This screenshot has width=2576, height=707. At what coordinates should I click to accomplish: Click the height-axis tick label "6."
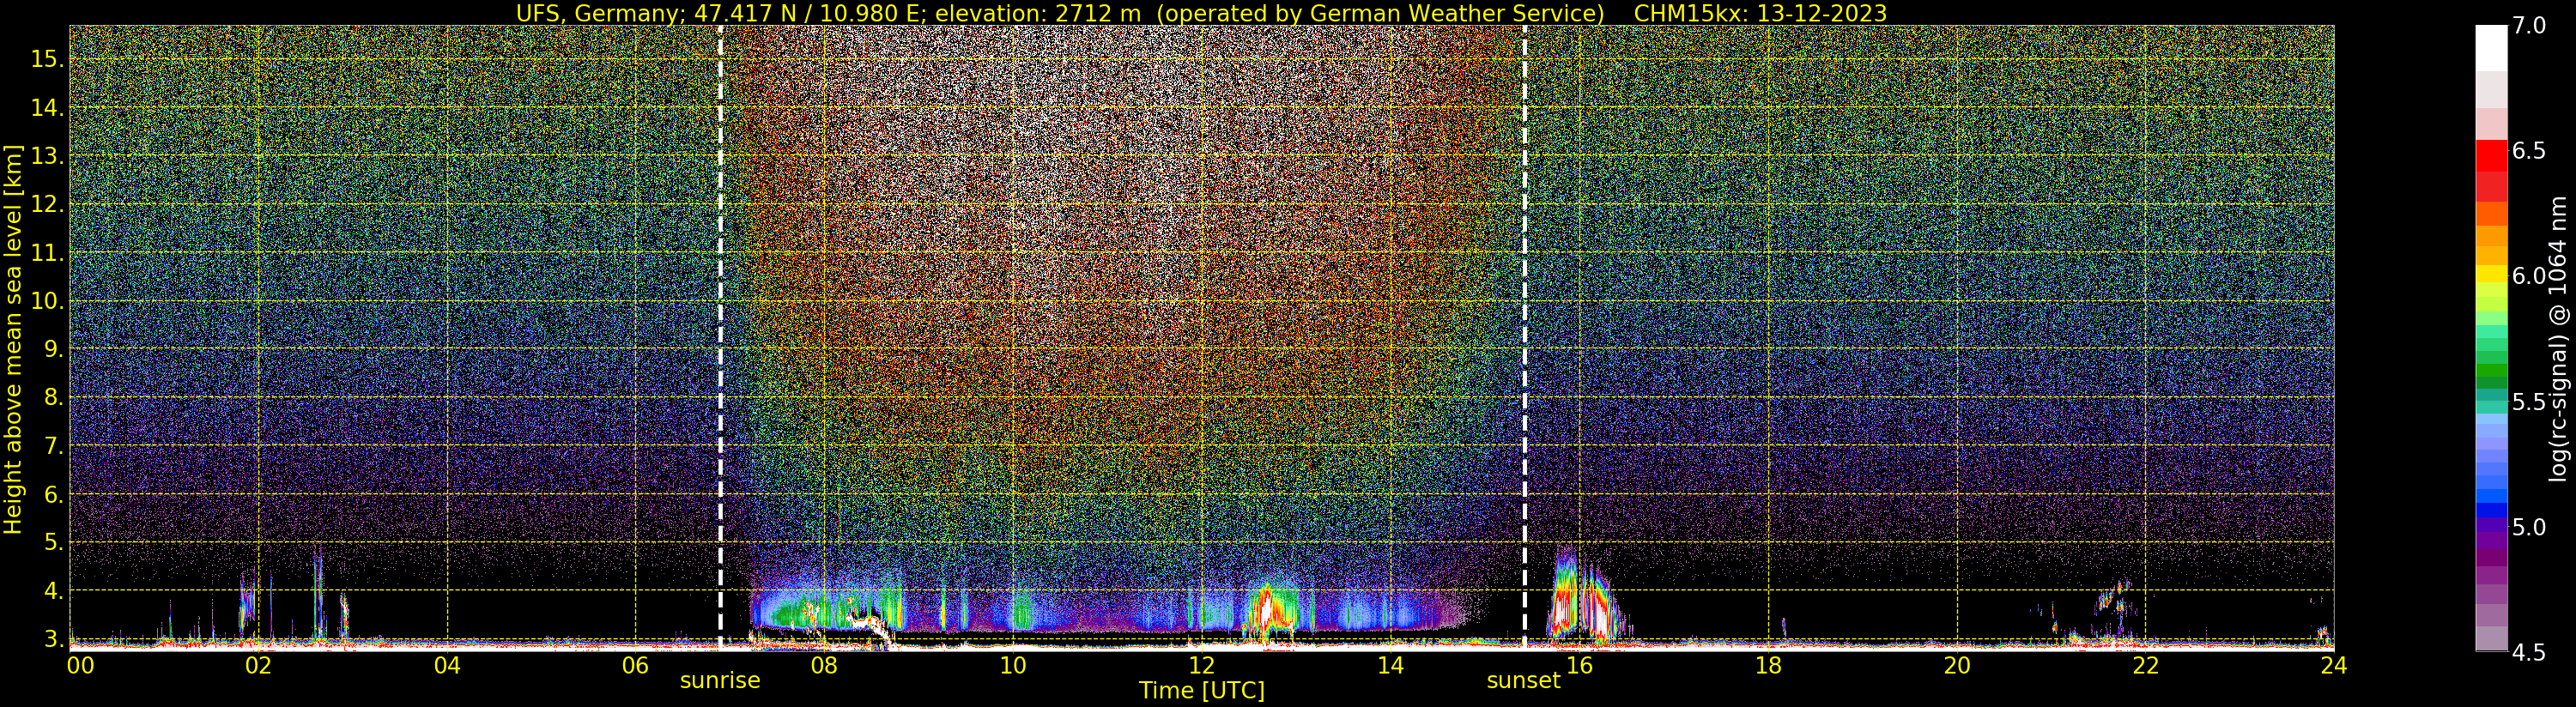point(53,494)
